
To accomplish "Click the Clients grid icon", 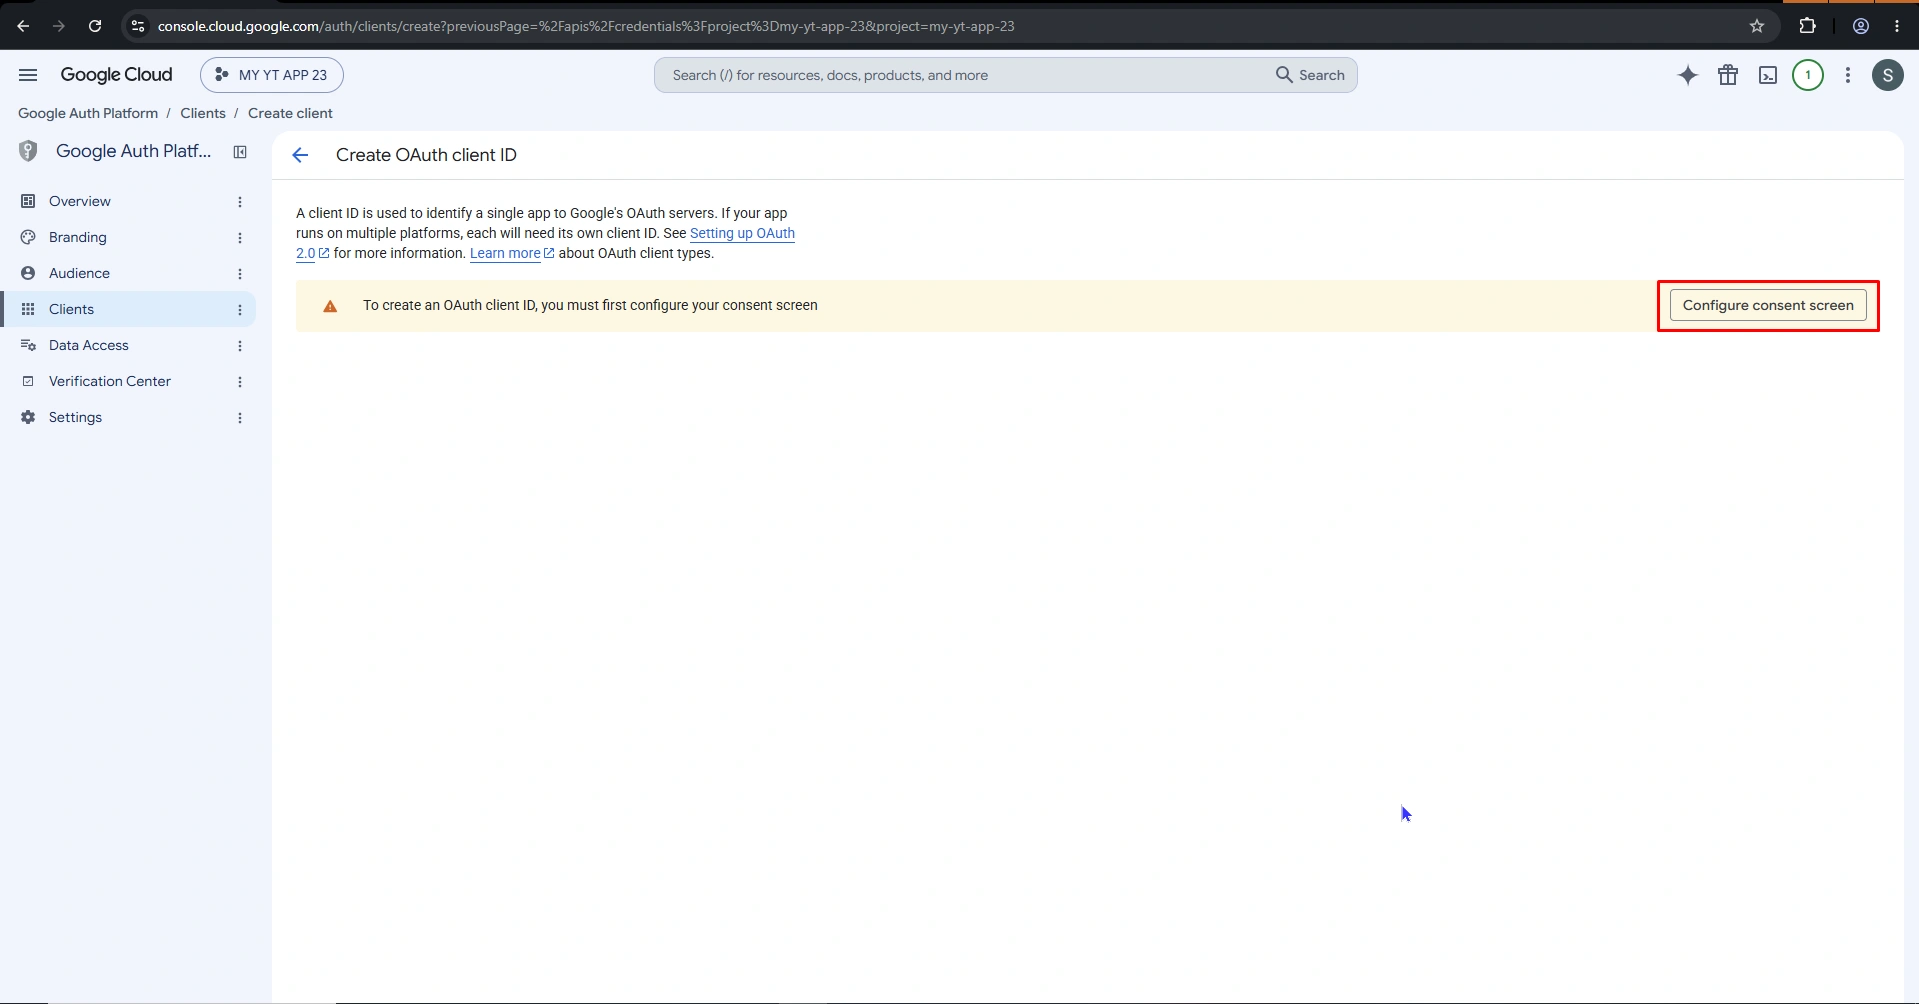I will [x=28, y=309].
